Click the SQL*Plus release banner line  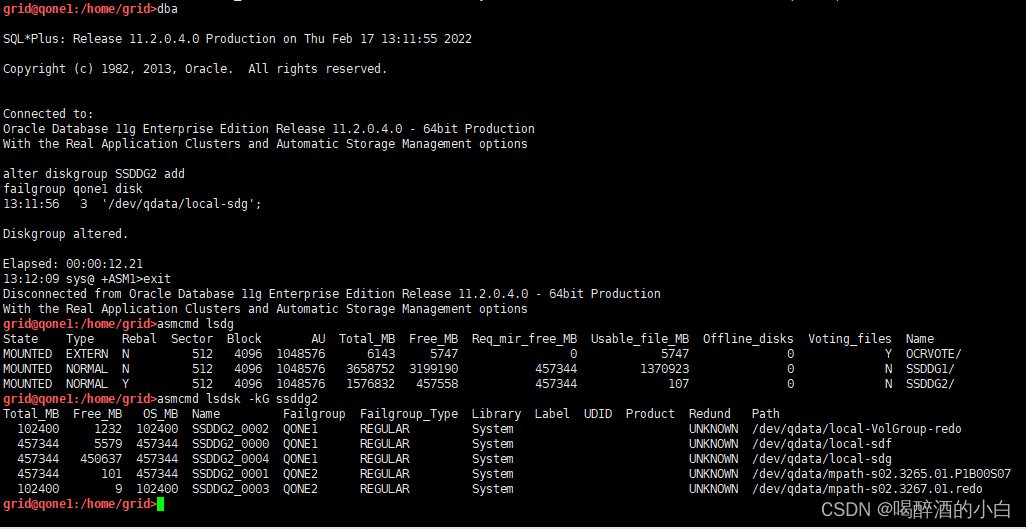(x=238, y=39)
